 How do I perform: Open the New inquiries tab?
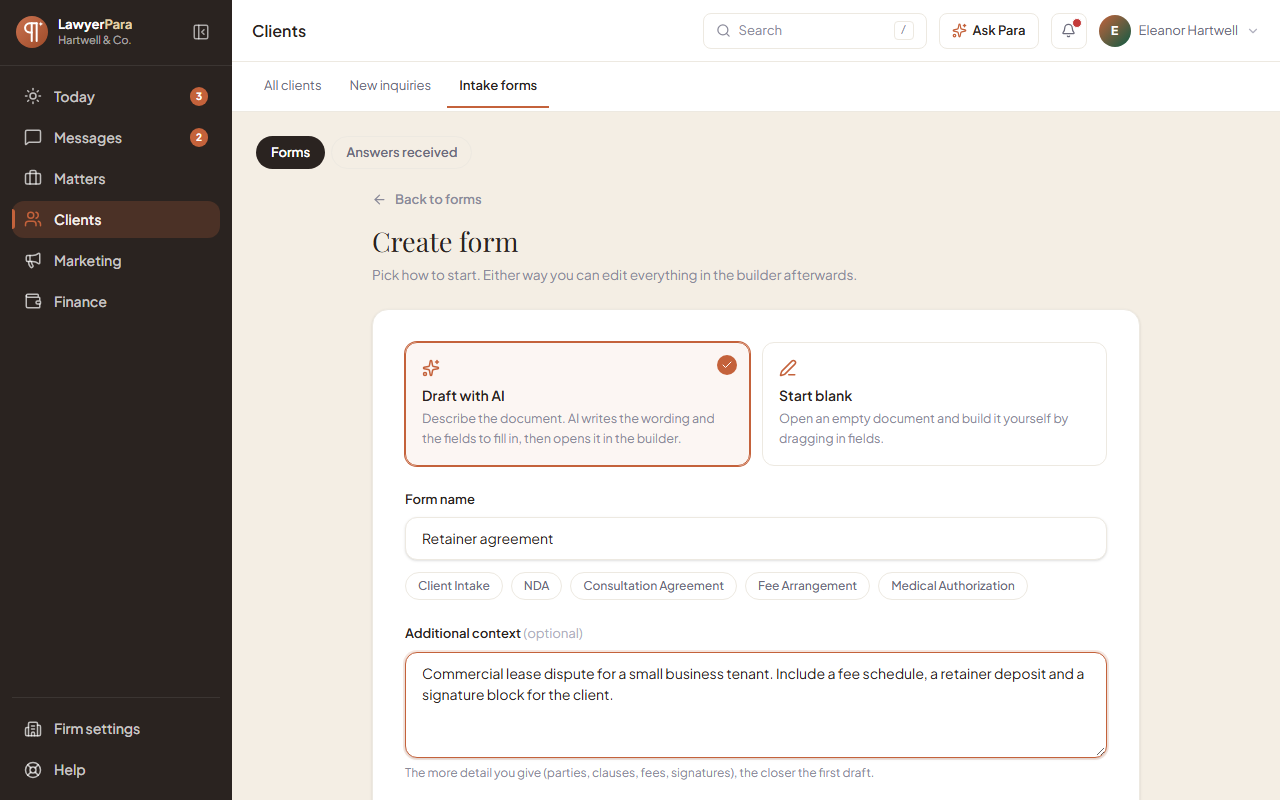(390, 86)
